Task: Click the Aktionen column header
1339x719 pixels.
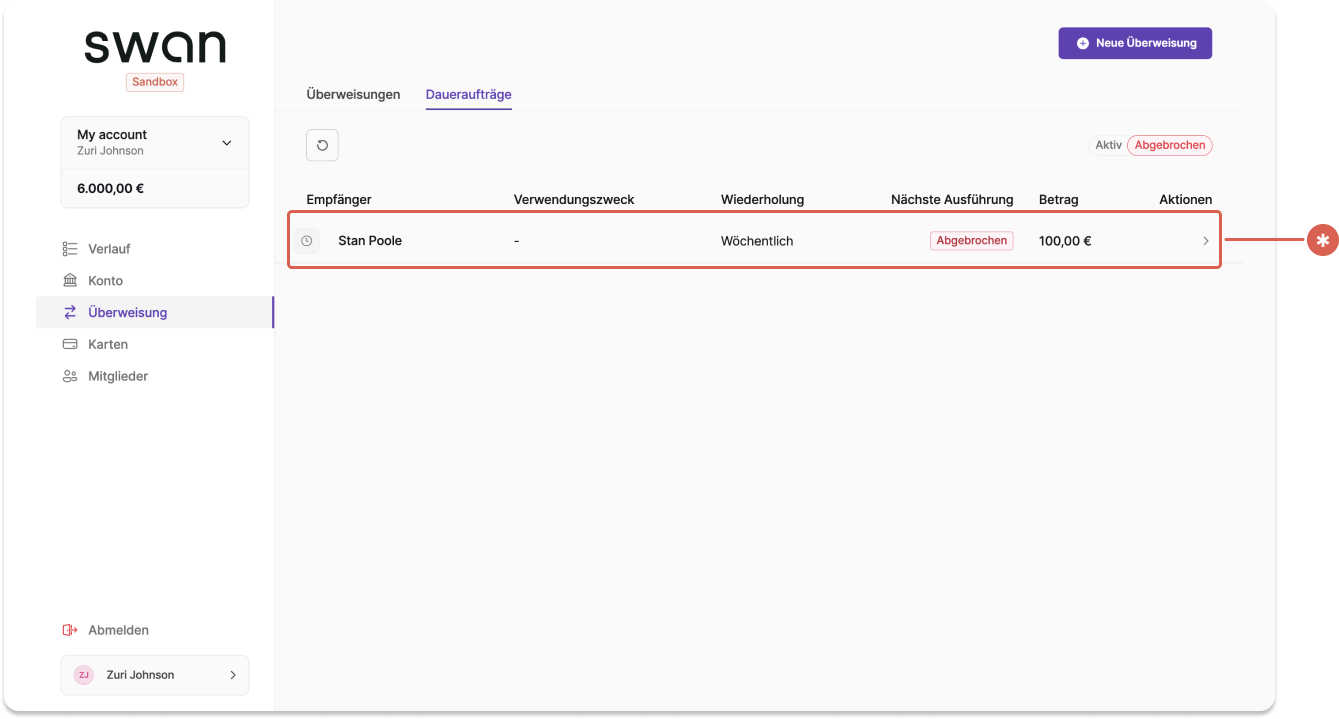Action: coord(1186,199)
